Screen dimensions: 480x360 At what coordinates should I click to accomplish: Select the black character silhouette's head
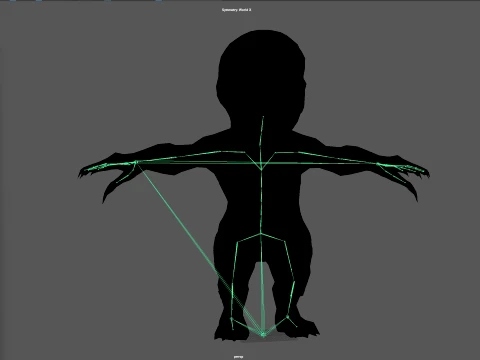pos(262,81)
